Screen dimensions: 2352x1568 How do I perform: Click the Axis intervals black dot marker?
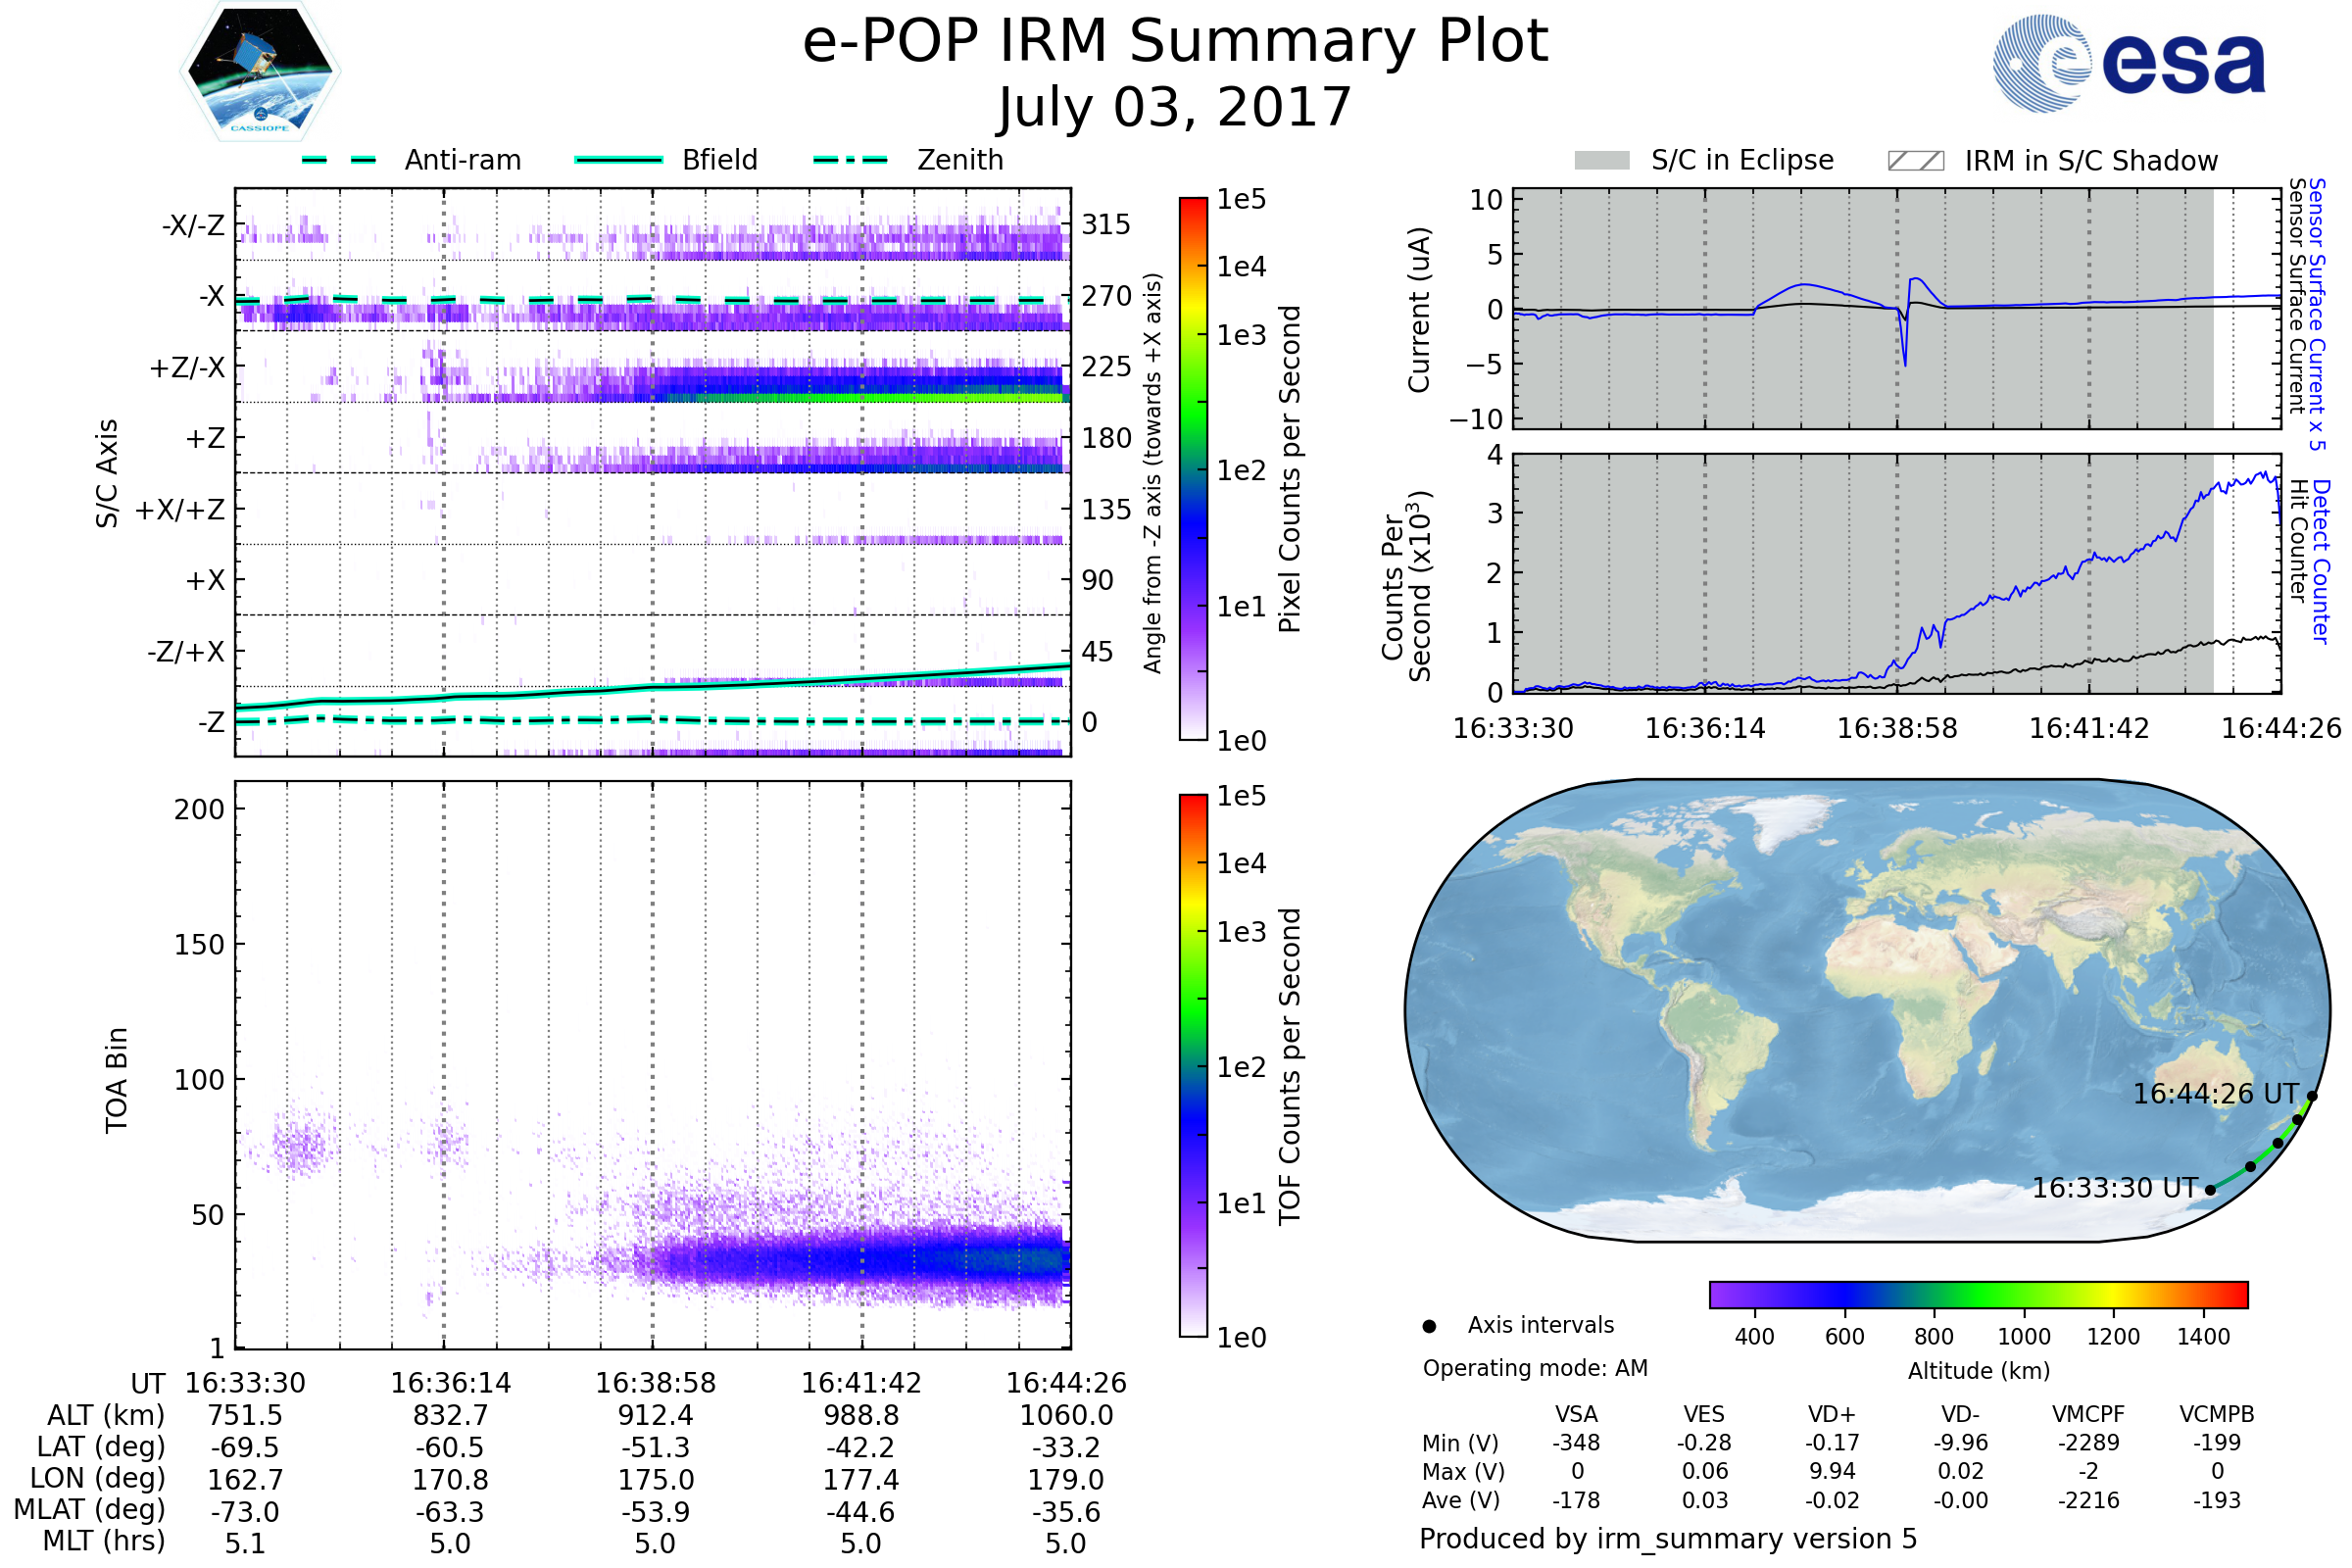click(x=1429, y=1326)
